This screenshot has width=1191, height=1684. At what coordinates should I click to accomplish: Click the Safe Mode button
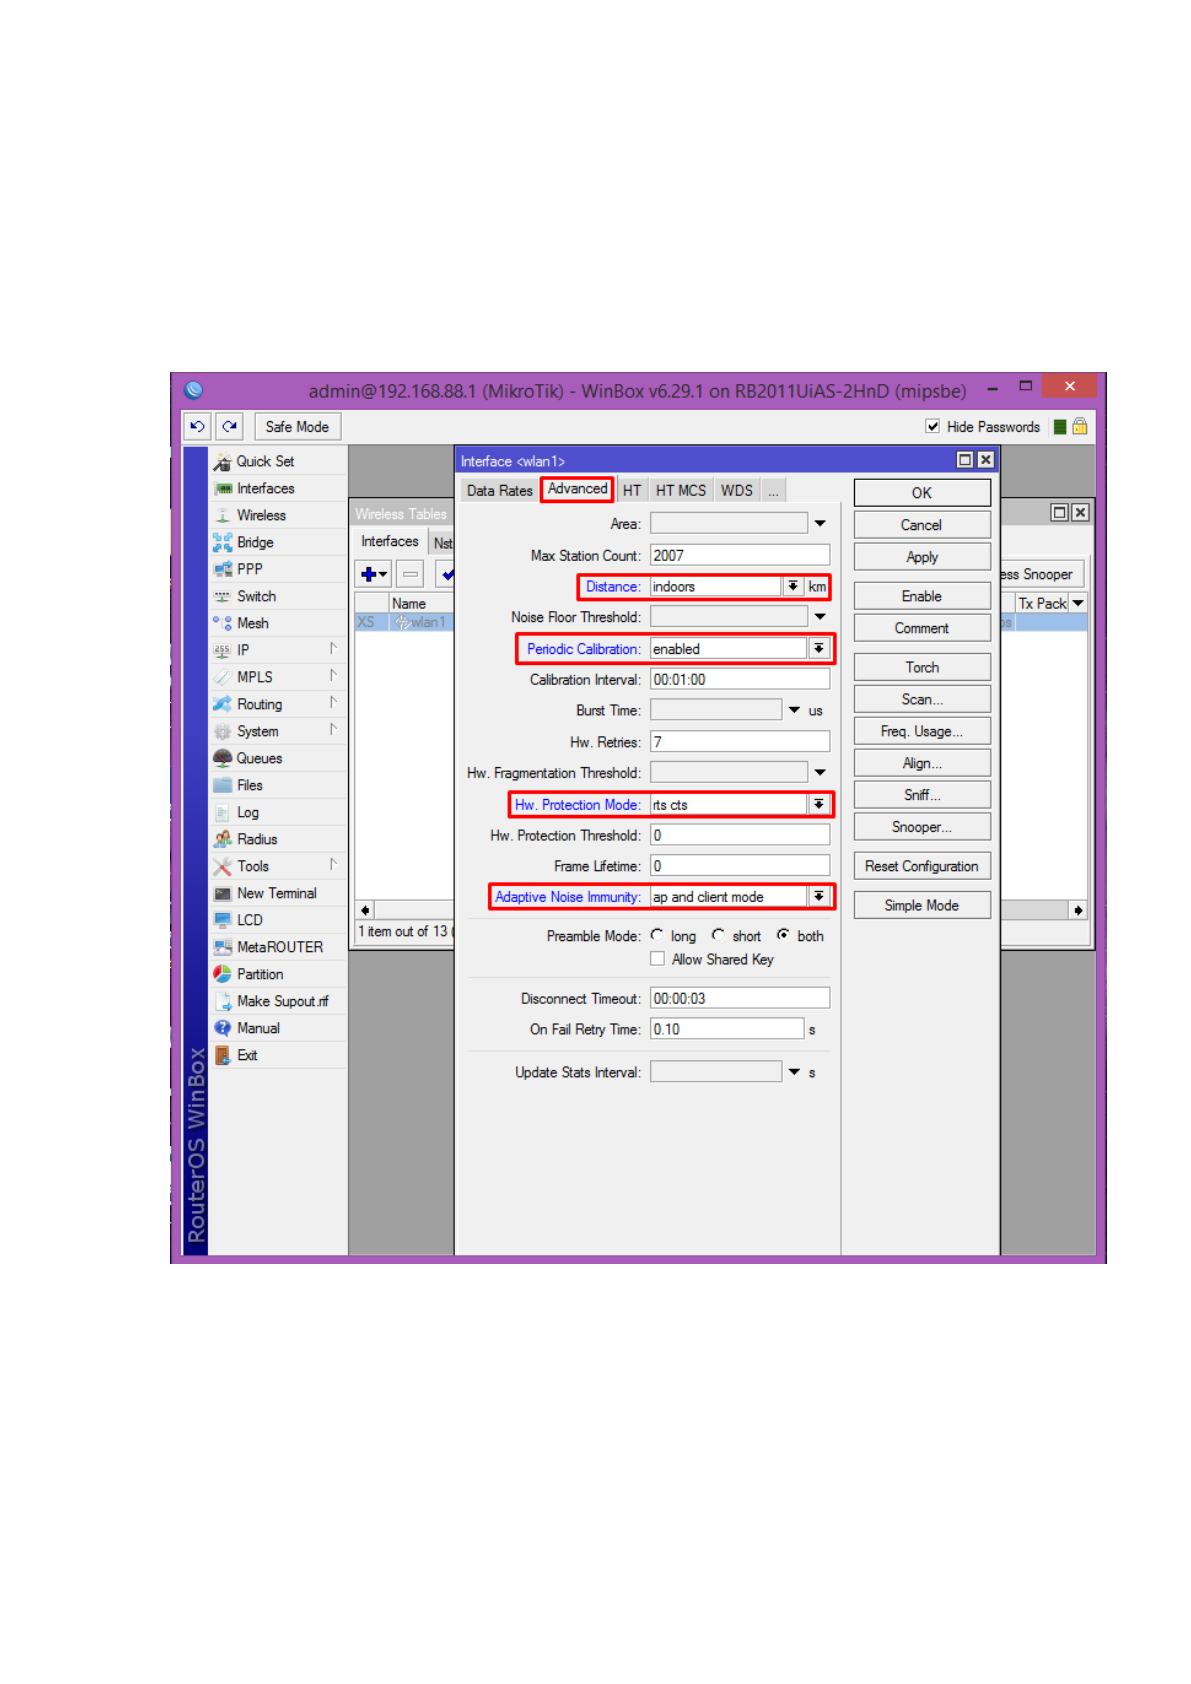(297, 427)
